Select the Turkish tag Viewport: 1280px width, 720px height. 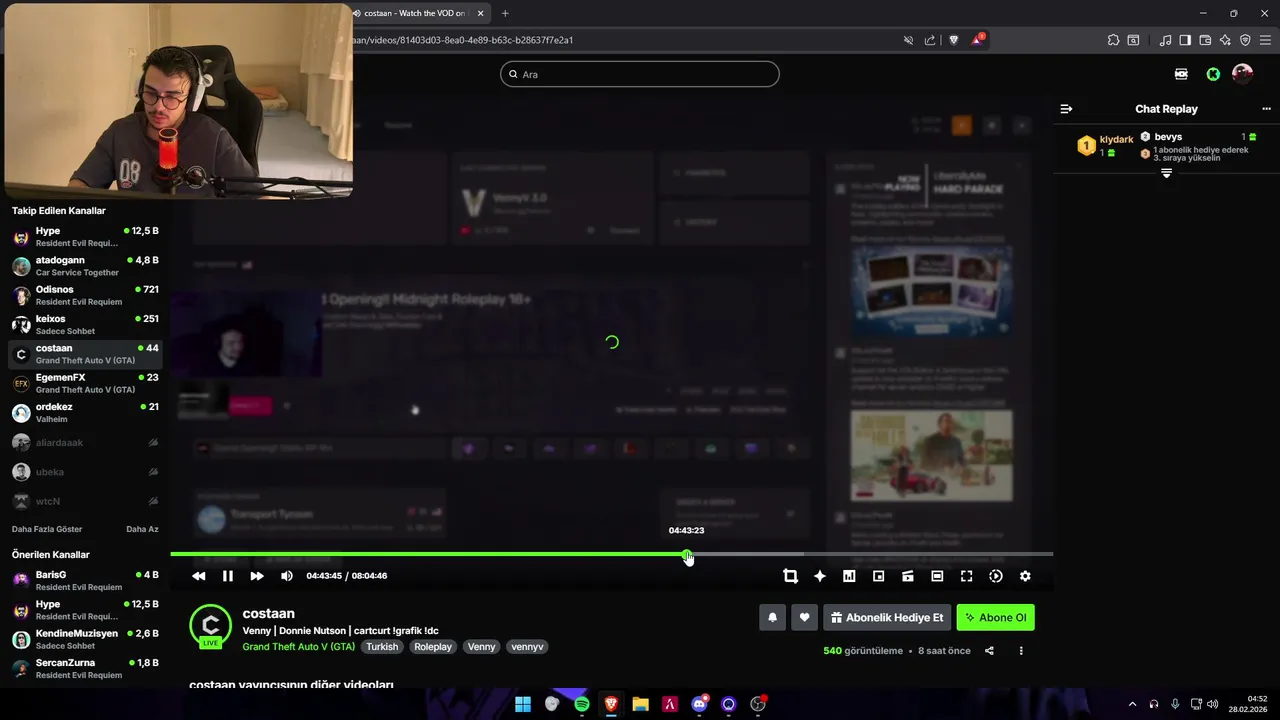tap(382, 647)
